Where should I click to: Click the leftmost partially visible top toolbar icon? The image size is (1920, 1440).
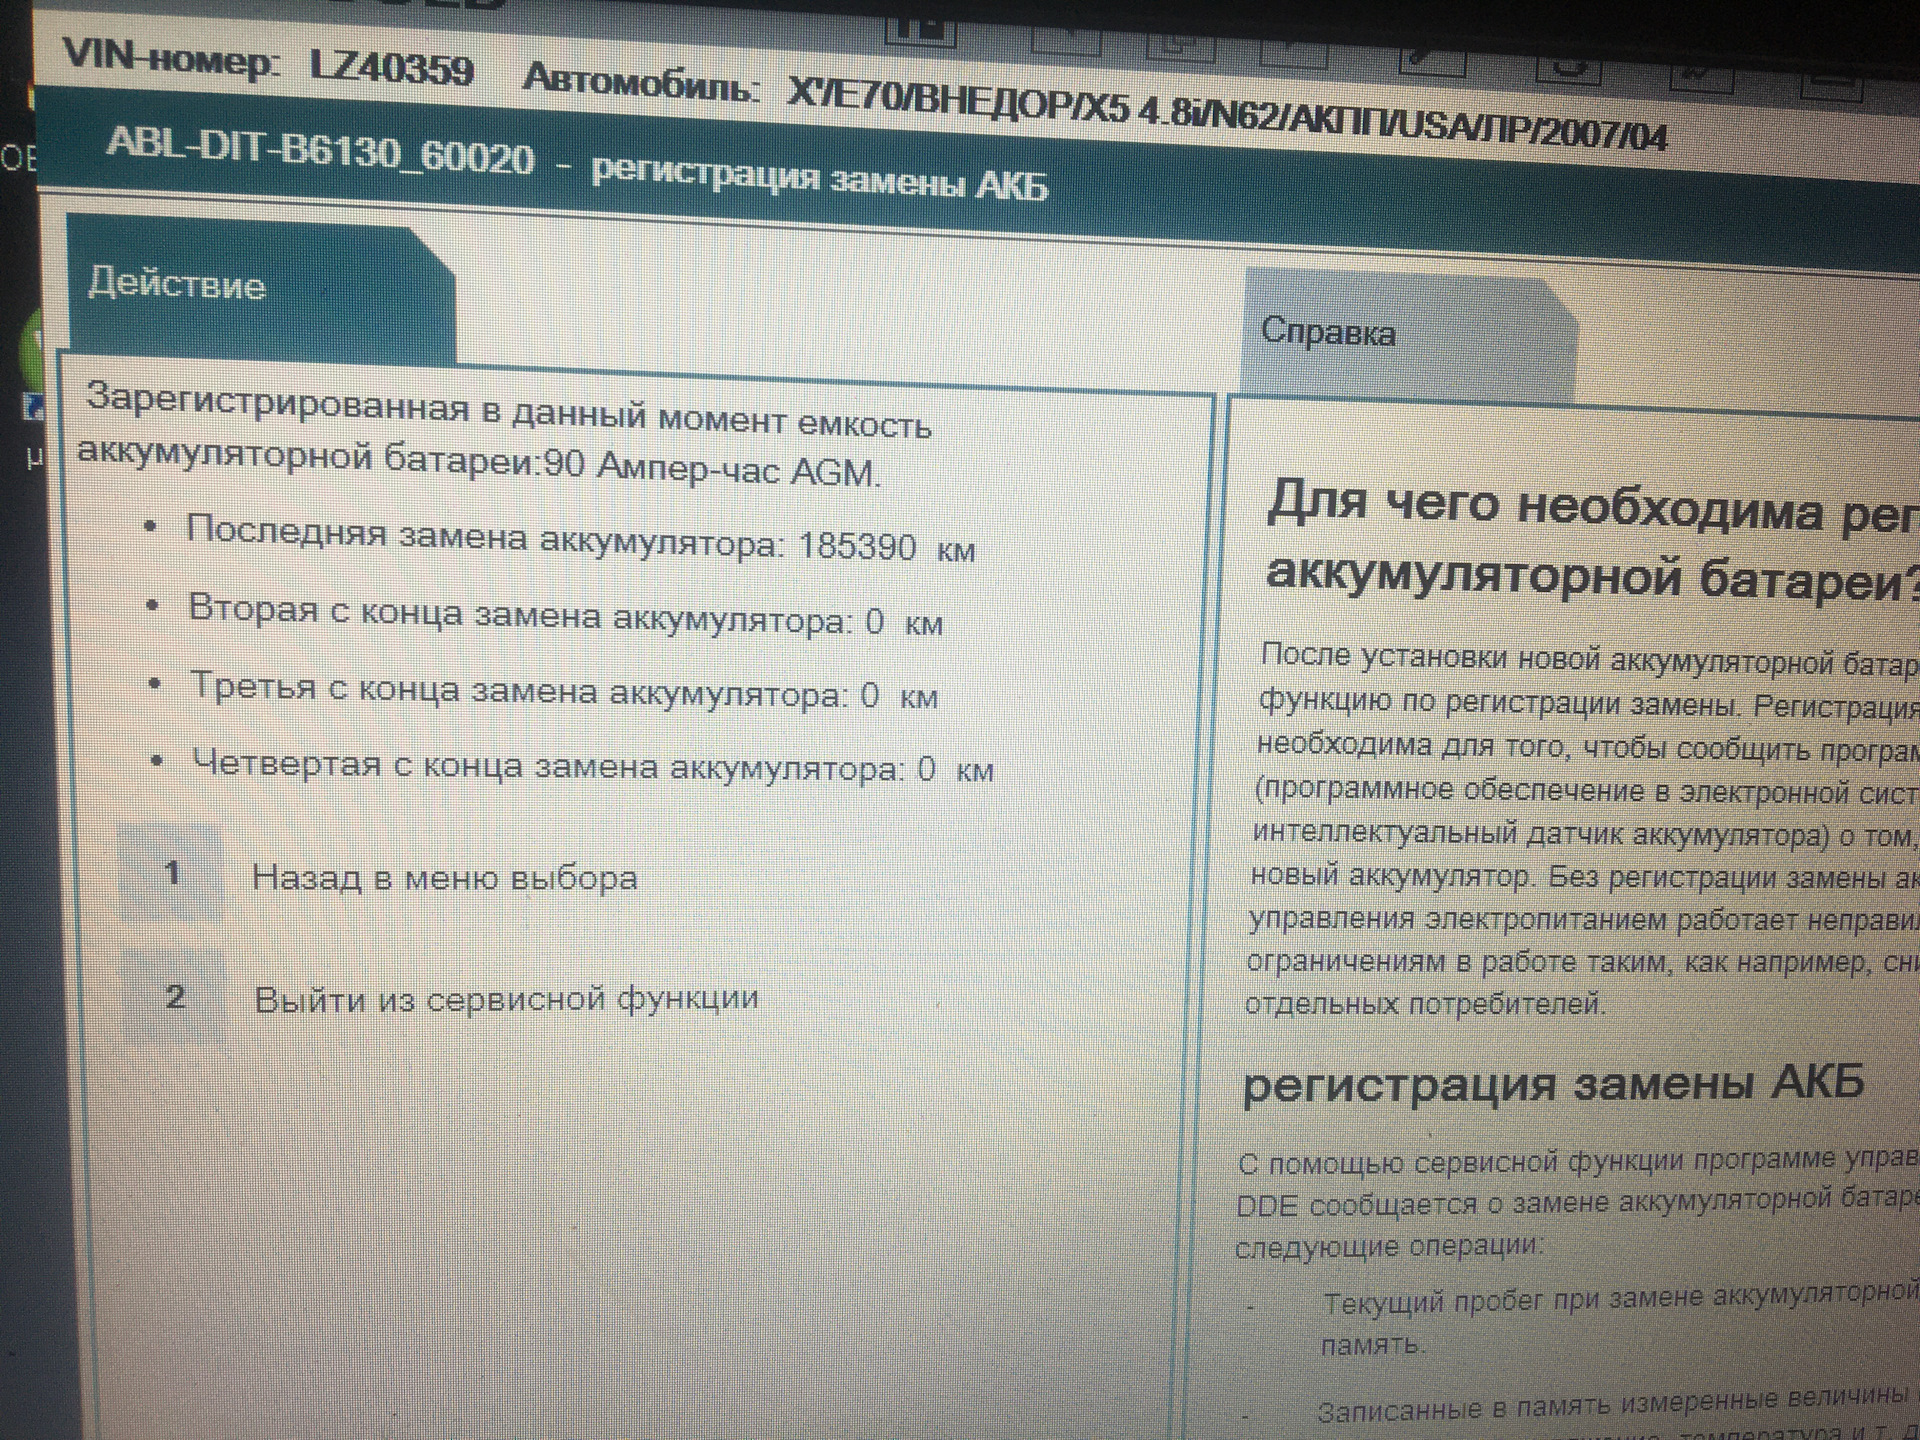(x=920, y=30)
